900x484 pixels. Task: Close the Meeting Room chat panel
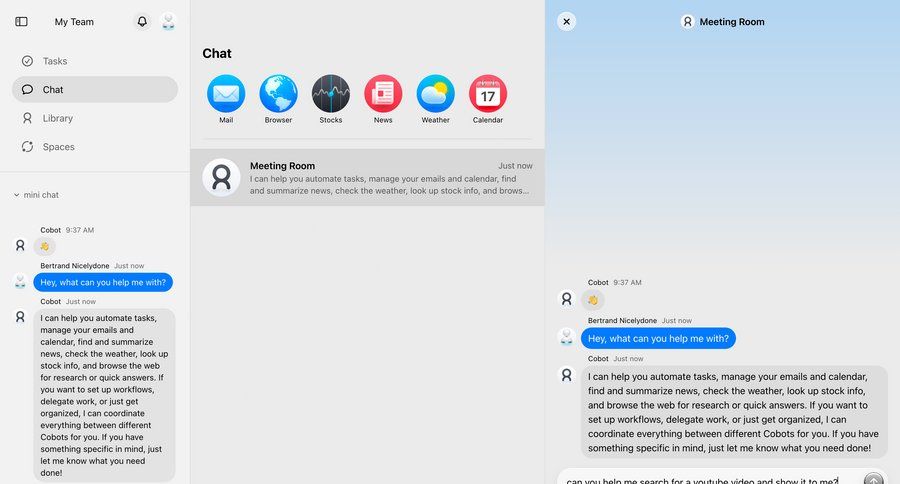(x=567, y=22)
